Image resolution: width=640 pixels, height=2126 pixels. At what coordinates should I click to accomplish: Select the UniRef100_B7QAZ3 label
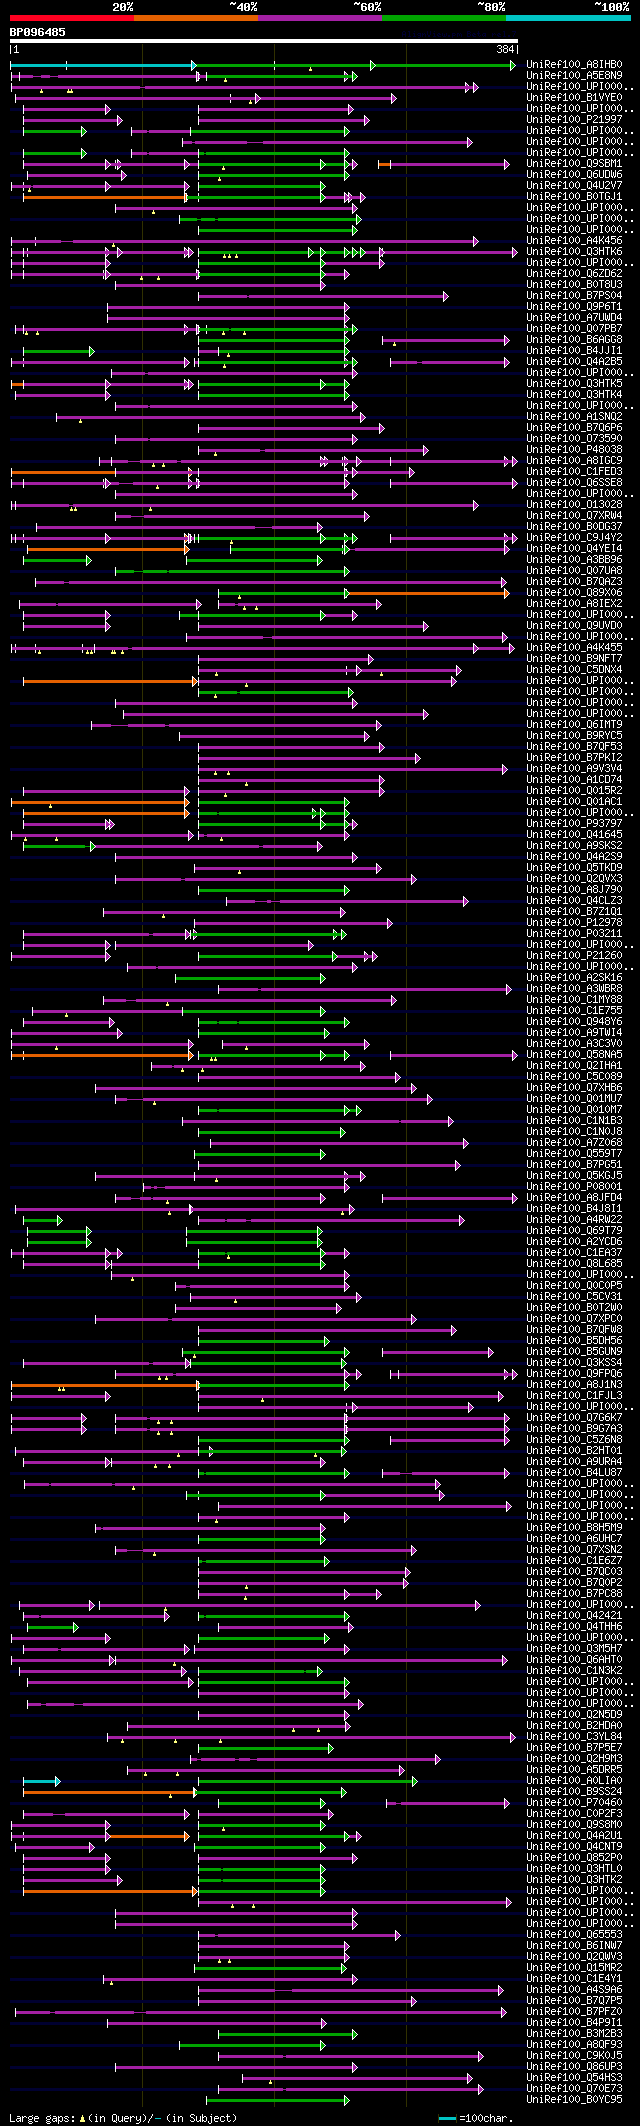pyautogui.click(x=574, y=582)
